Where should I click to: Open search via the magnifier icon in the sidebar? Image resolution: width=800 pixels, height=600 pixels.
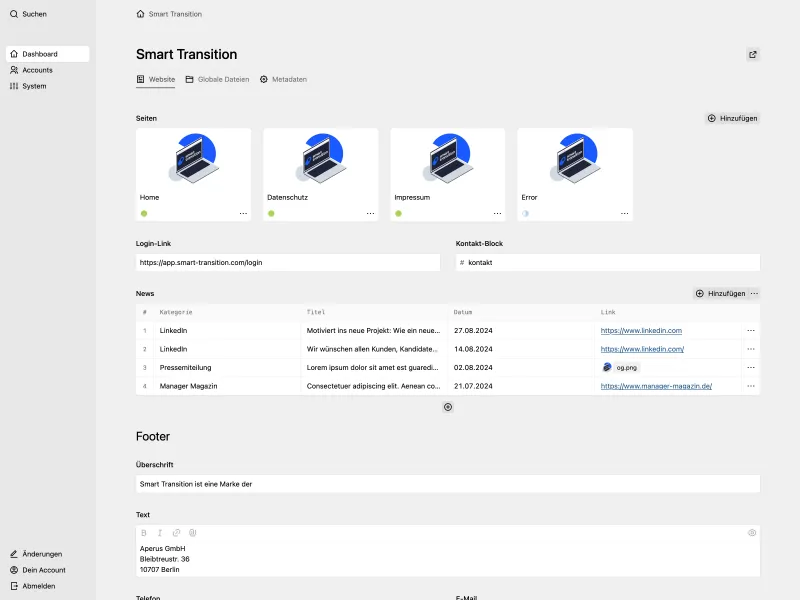coord(14,14)
